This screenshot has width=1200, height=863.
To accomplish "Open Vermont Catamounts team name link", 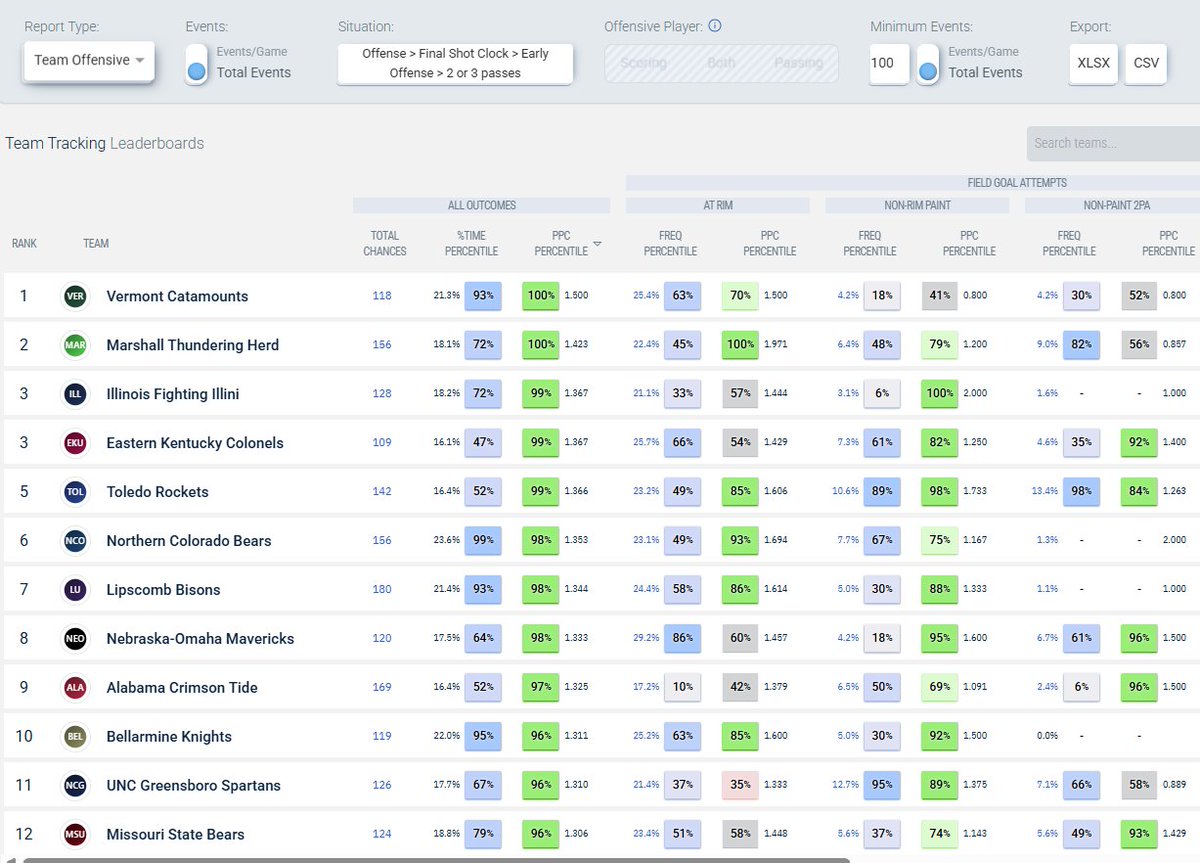I will pyautogui.click(x=177, y=296).
